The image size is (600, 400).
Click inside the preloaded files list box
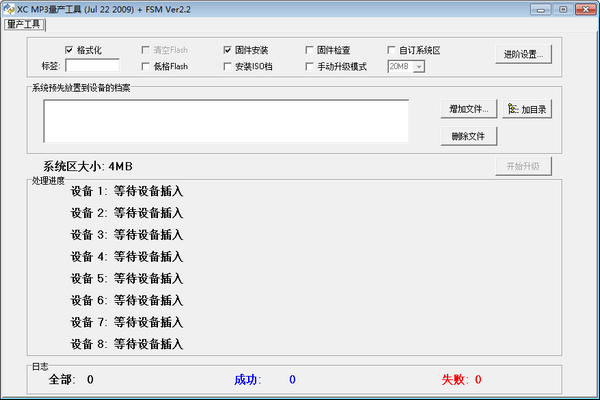pyautogui.click(x=226, y=121)
